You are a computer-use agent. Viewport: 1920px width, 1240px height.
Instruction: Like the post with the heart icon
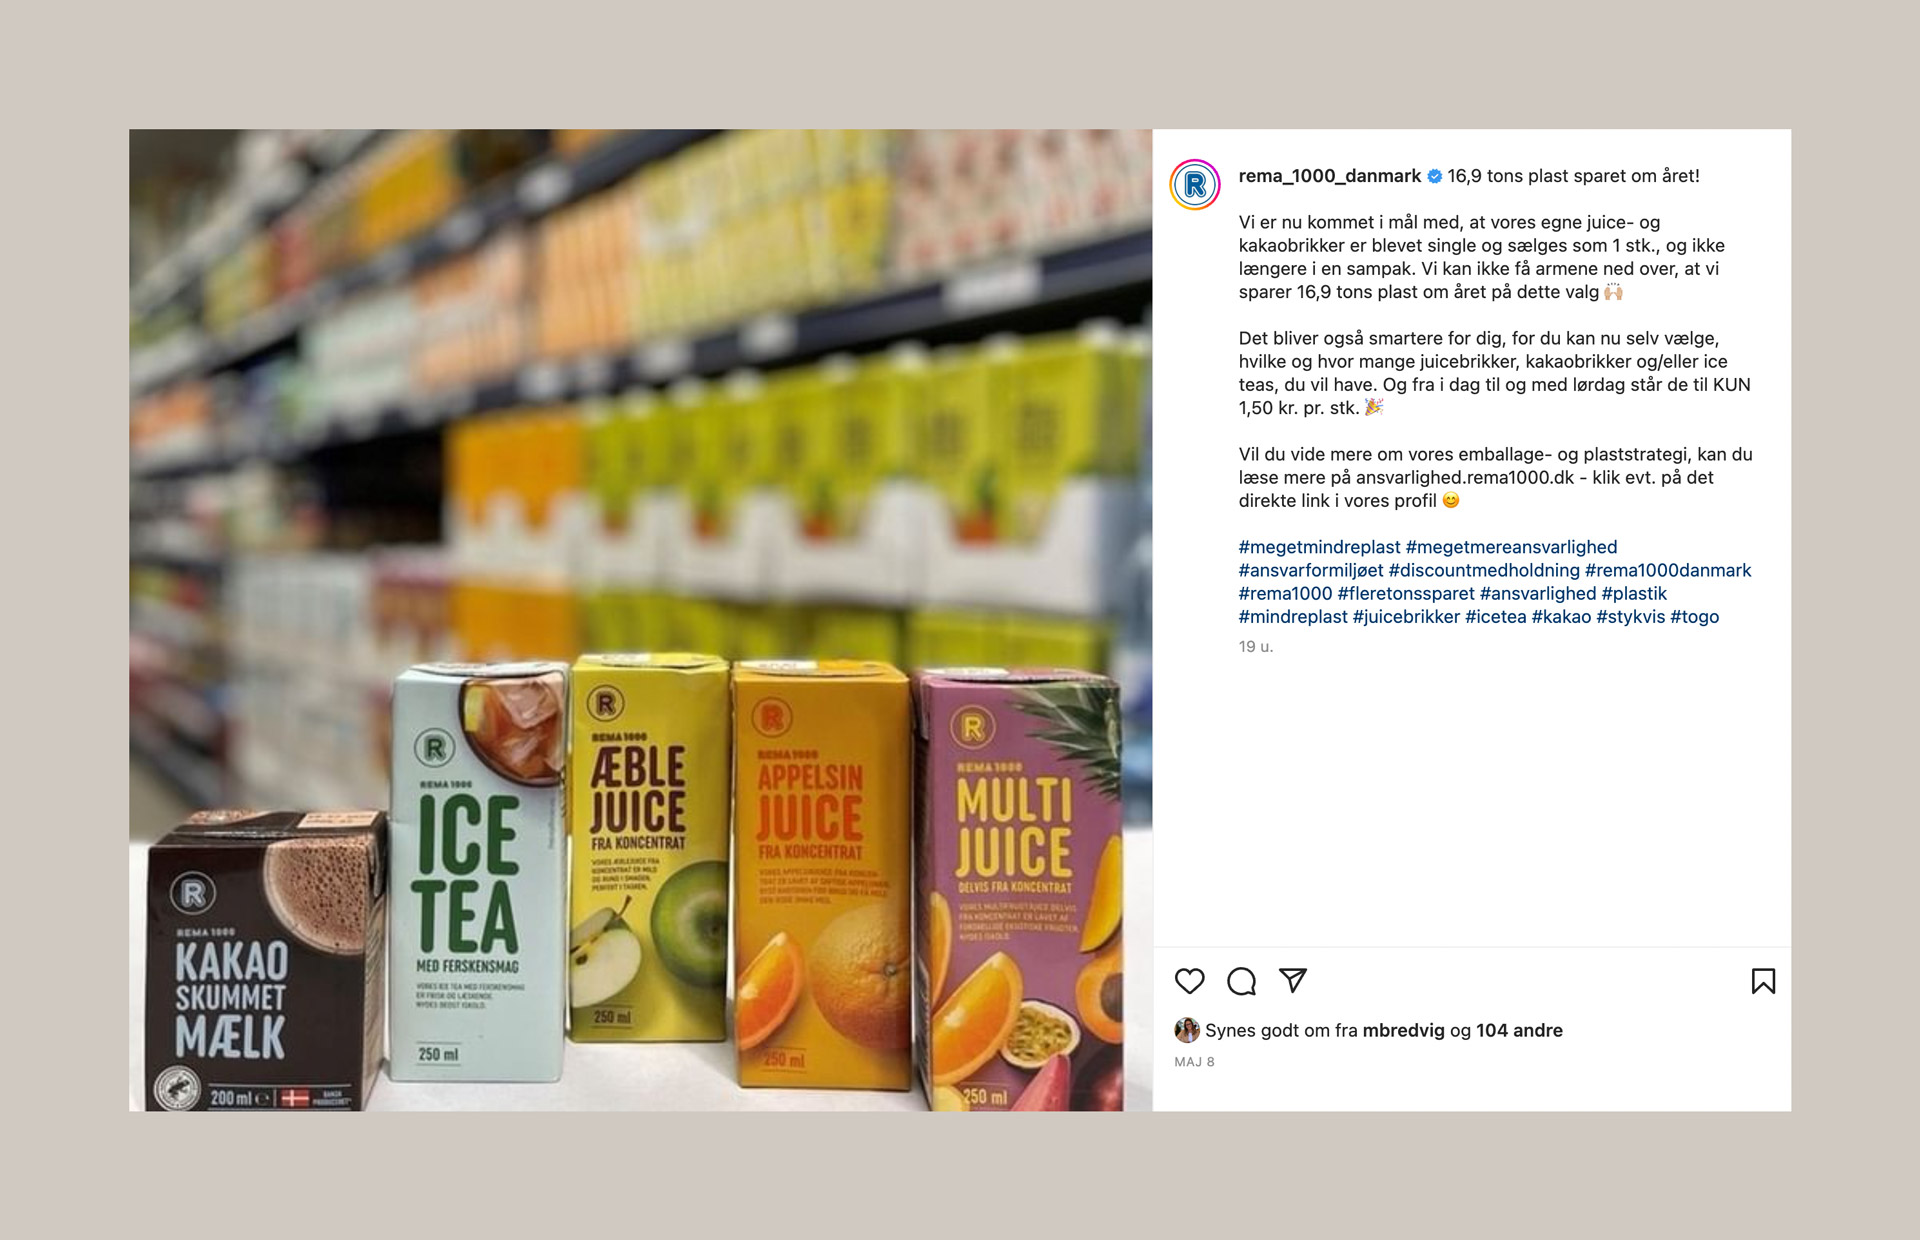pyautogui.click(x=1189, y=981)
